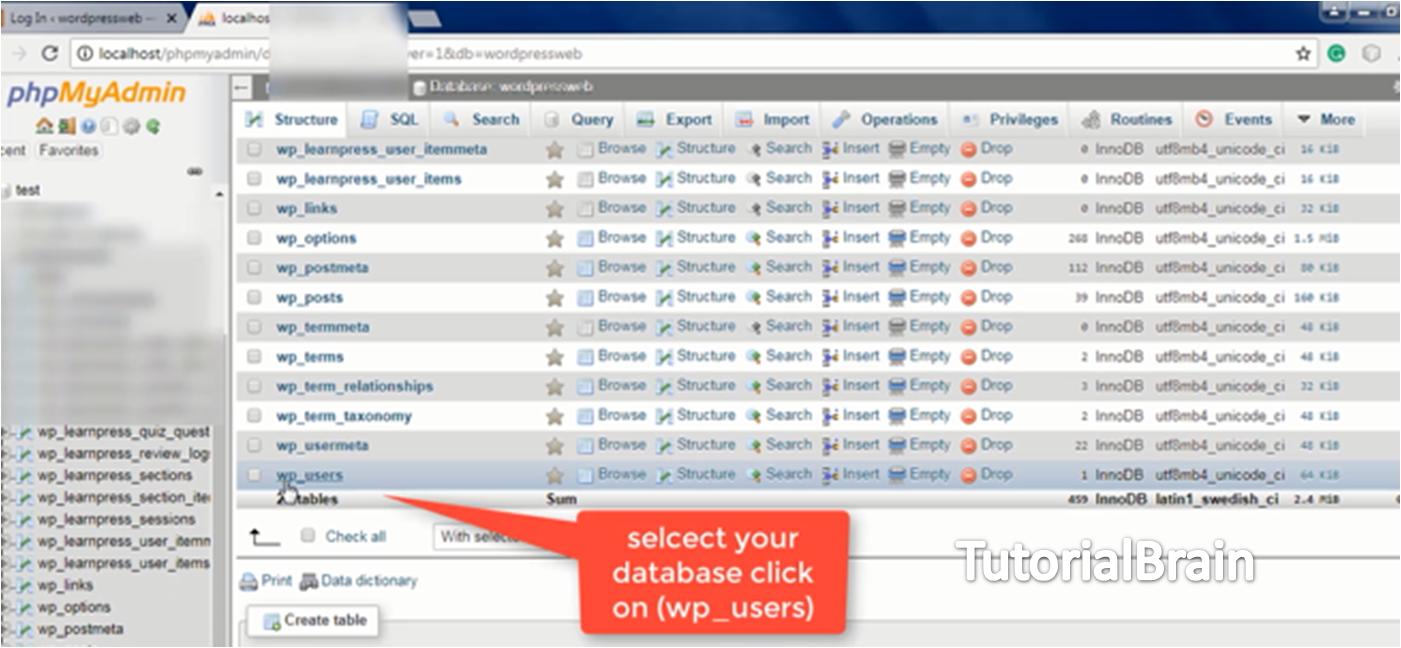Viewport: 1401px width, 648px height.
Task: Open the Export tab
Action: point(676,119)
